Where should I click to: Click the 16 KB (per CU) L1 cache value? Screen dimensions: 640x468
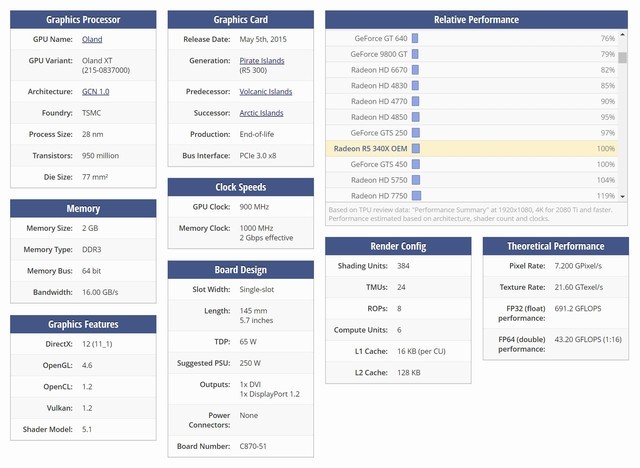tap(421, 351)
